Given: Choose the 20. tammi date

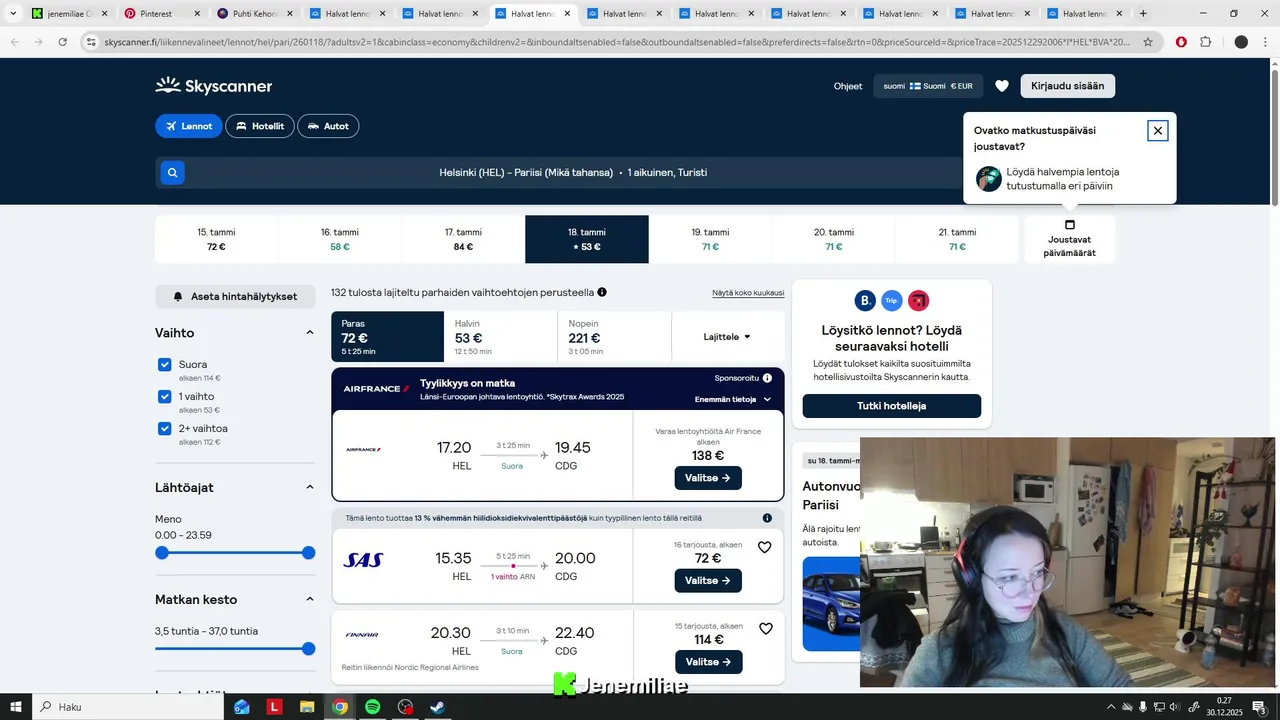Looking at the screenshot, I should pos(834,239).
